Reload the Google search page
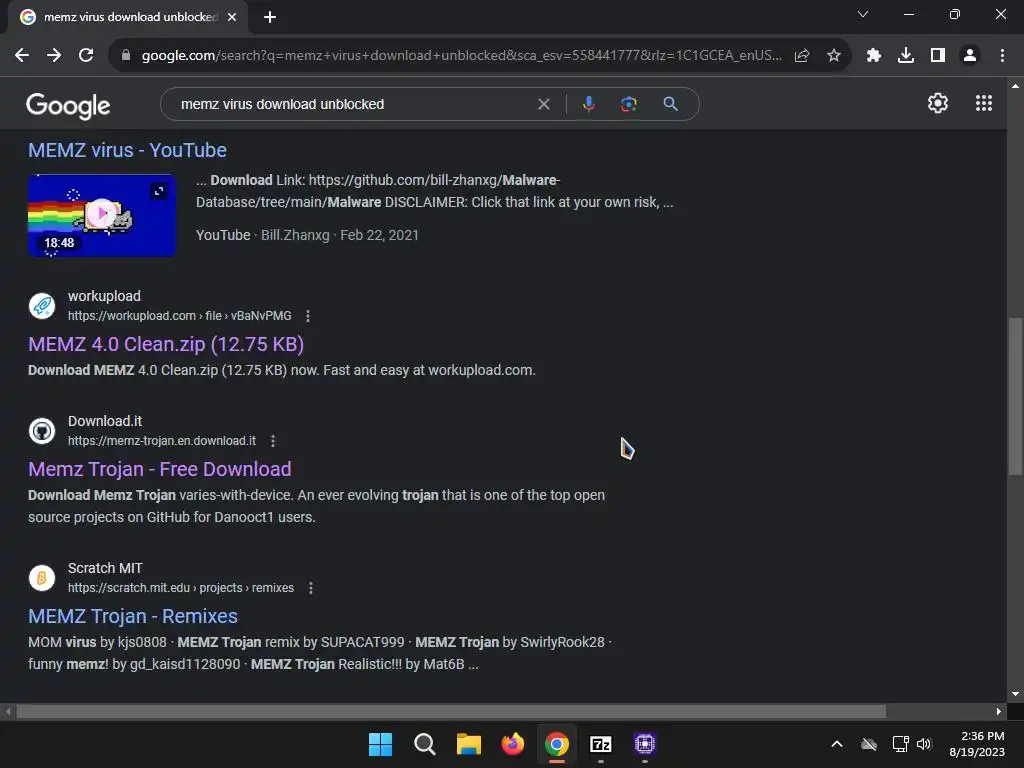1024x768 pixels. pyautogui.click(x=86, y=56)
